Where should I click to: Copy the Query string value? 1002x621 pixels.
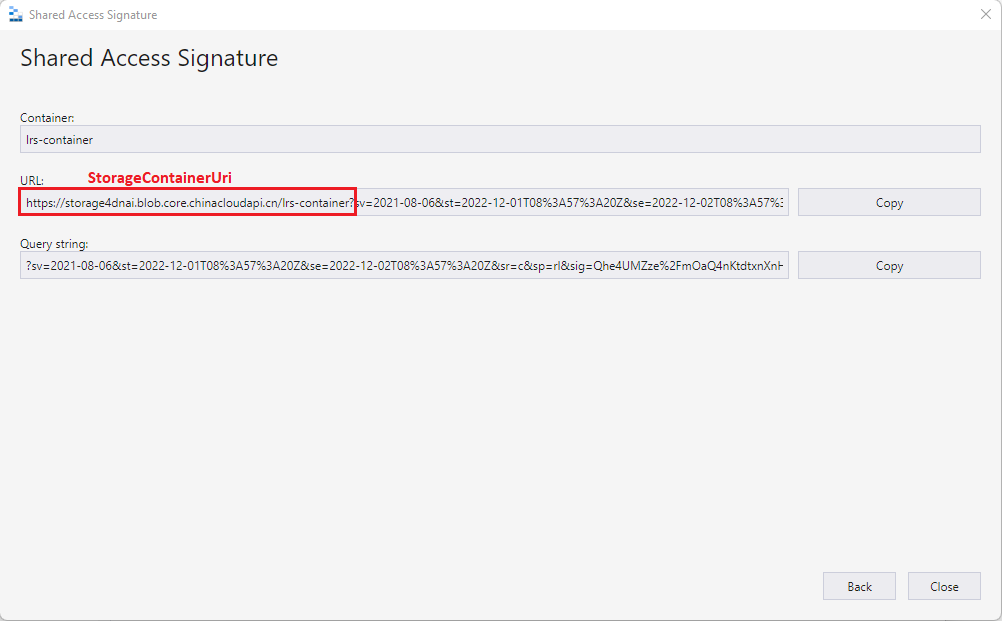(x=889, y=265)
